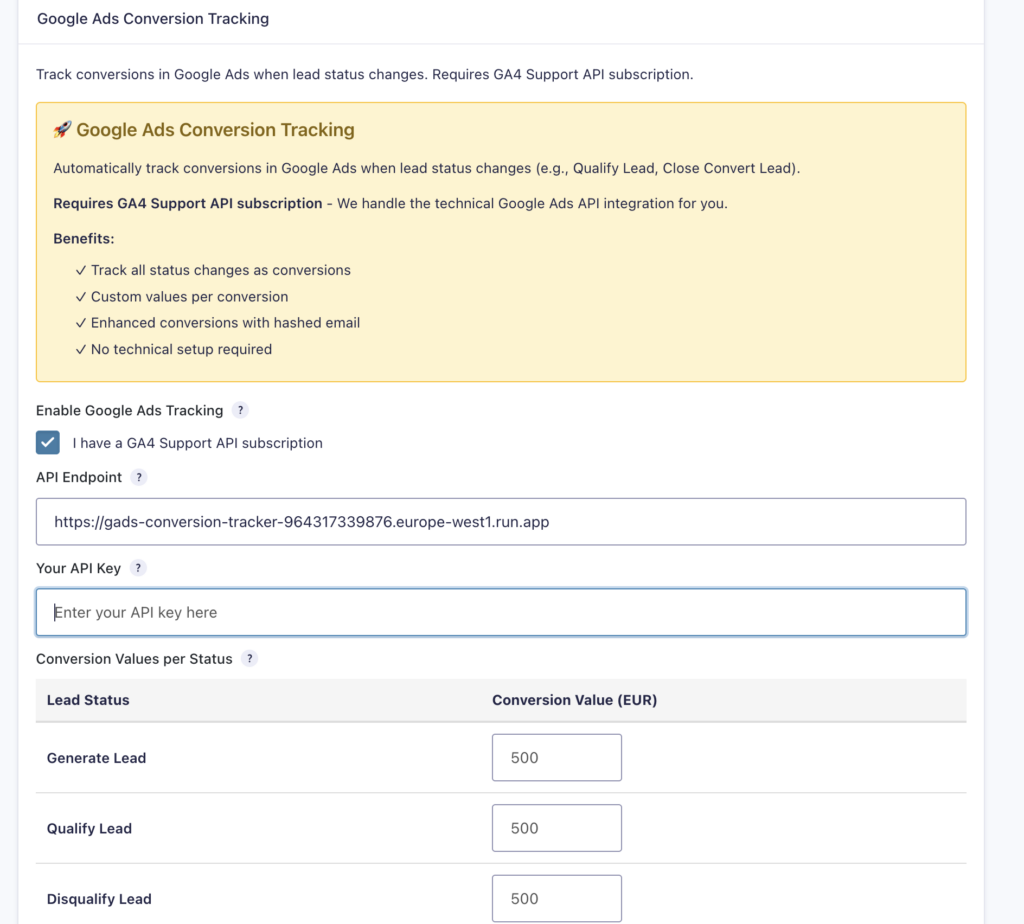Edit the Generate Lead value of 500
The height and width of the screenshot is (924, 1024).
[x=556, y=757]
